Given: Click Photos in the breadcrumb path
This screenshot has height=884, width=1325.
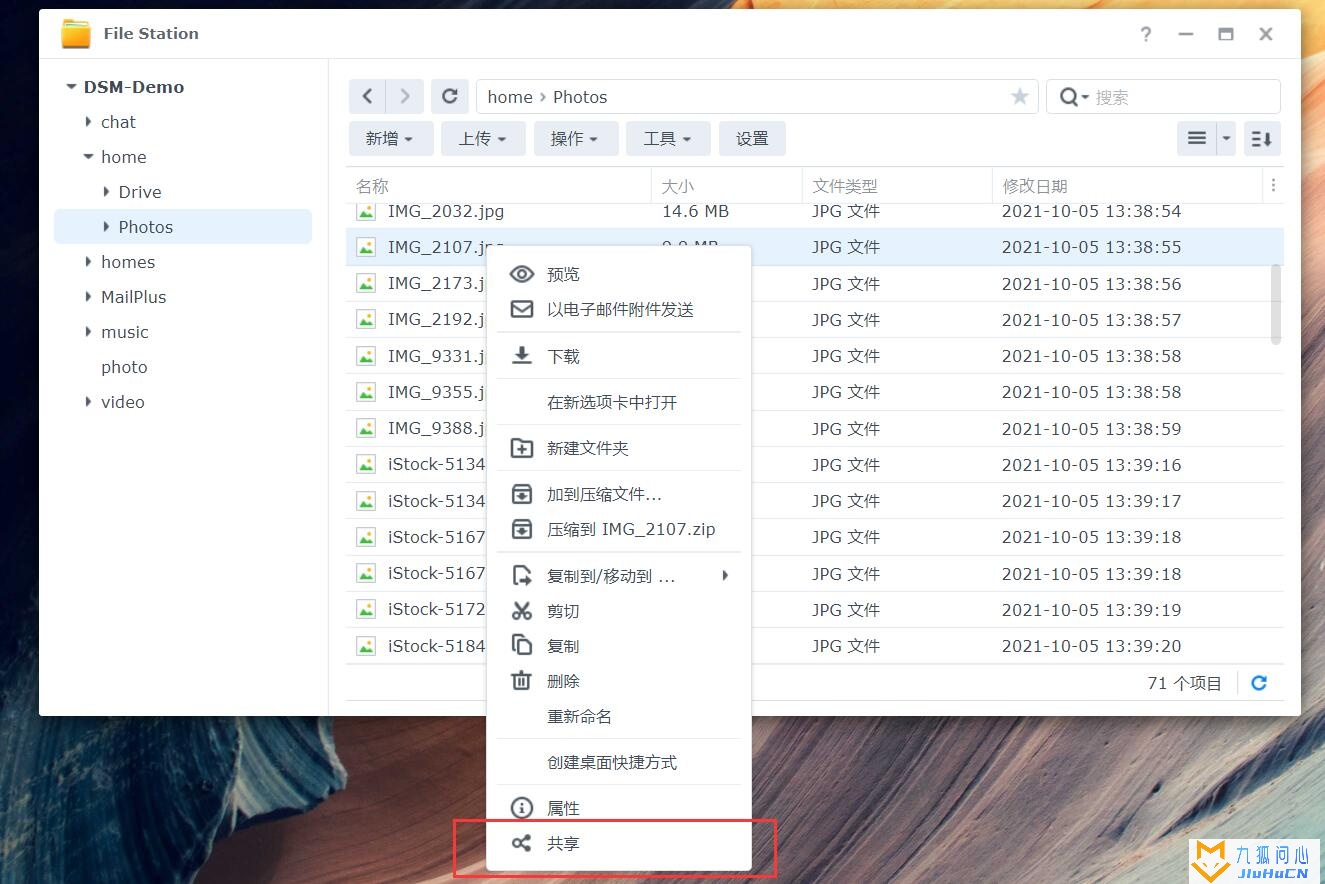Looking at the screenshot, I should (x=580, y=97).
